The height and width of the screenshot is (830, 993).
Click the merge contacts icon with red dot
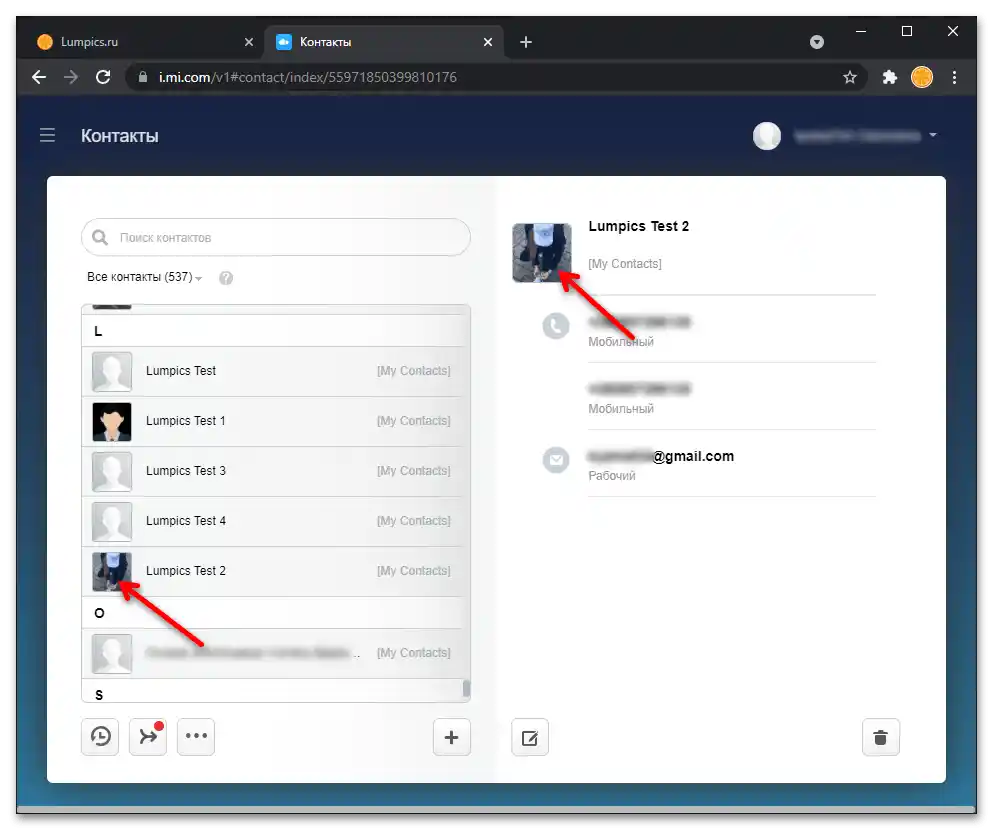[148, 737]
